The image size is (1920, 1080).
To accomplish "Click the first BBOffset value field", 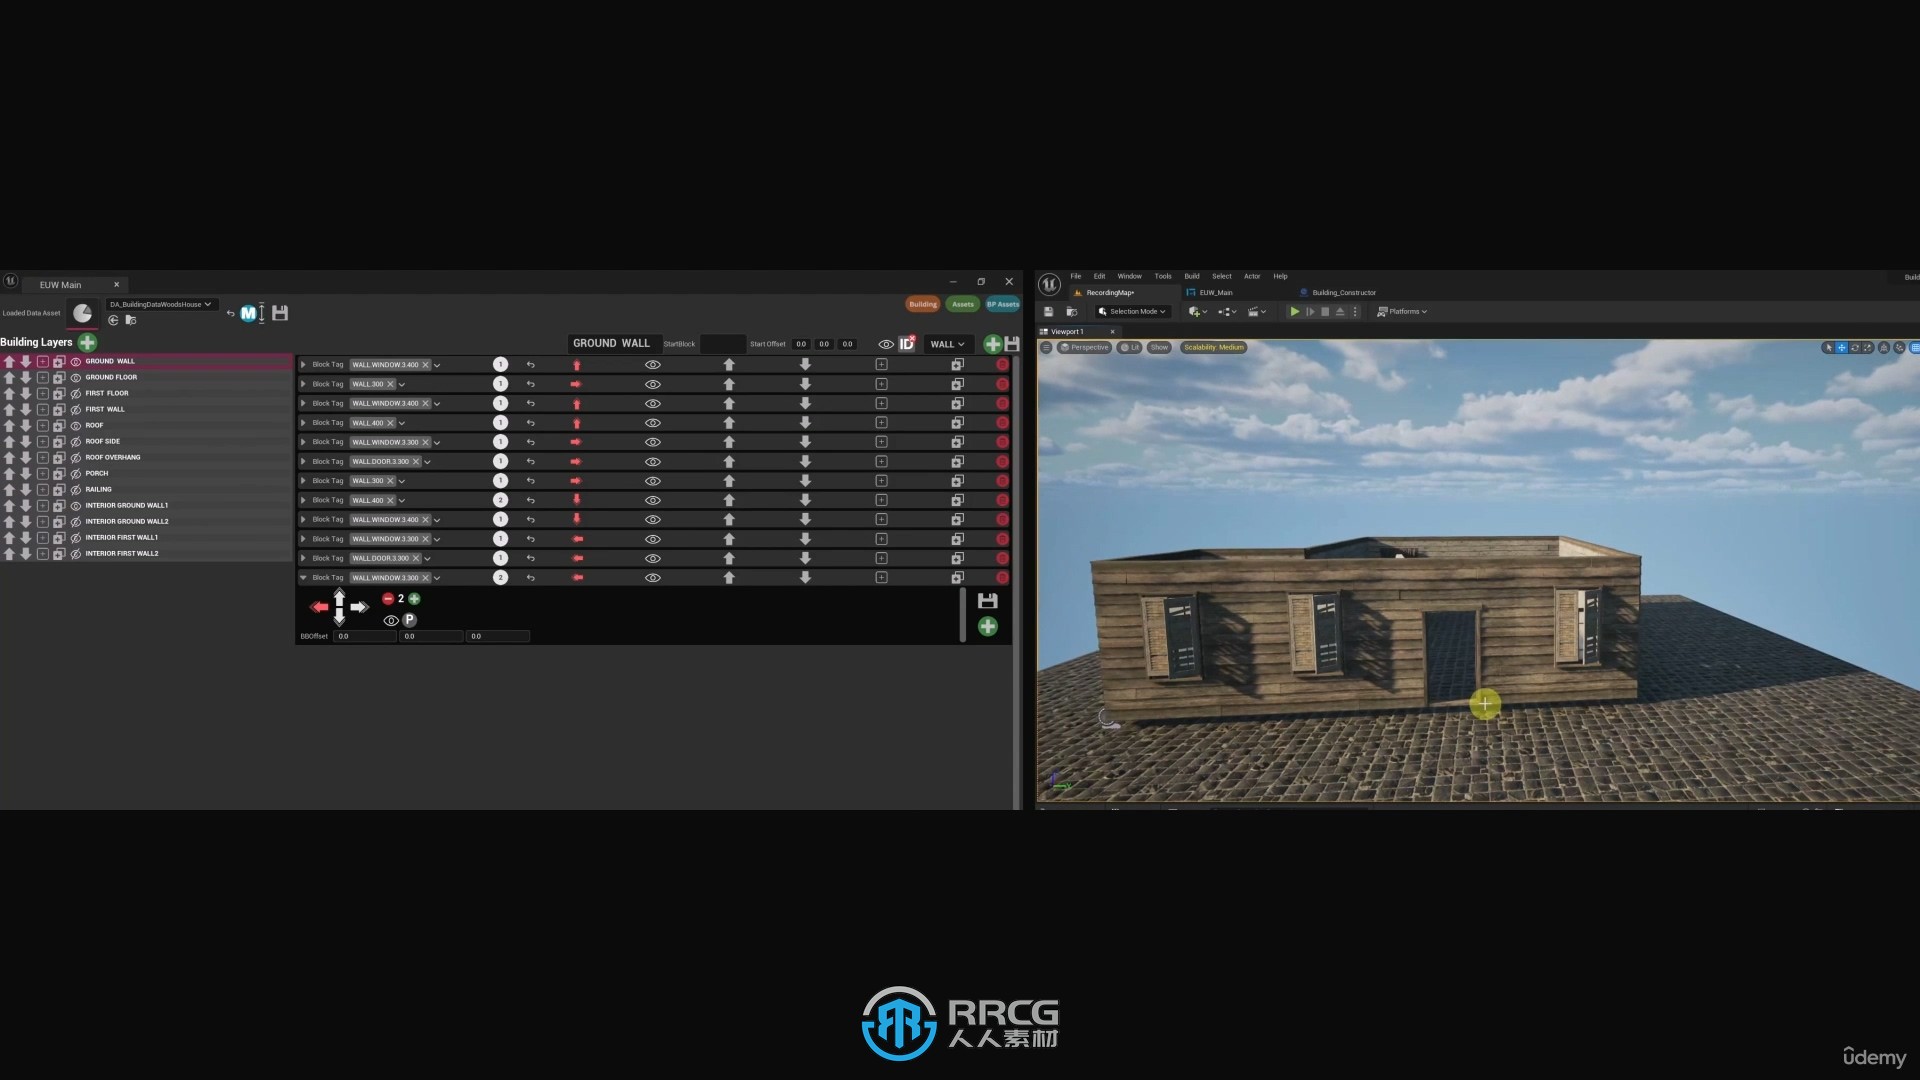I will pyautogui.click(x=365, y=636).
